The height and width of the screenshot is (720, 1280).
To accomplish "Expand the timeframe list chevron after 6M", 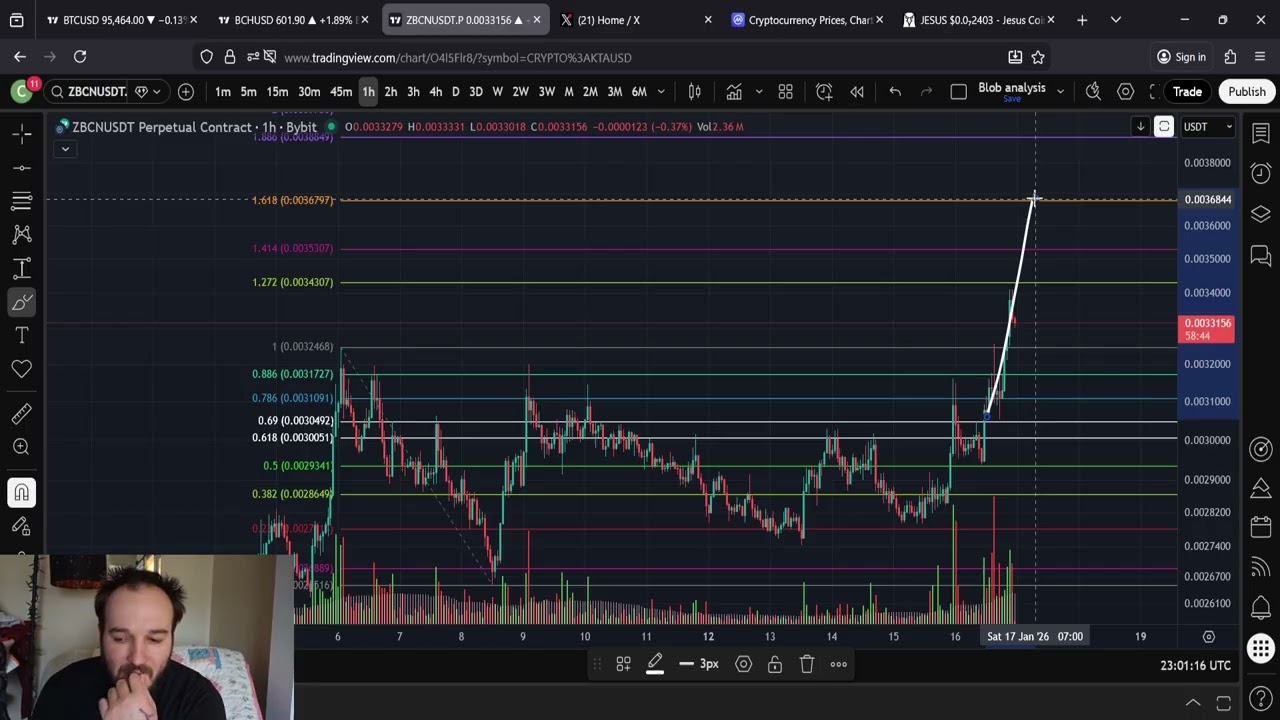I will click(661, 92).
